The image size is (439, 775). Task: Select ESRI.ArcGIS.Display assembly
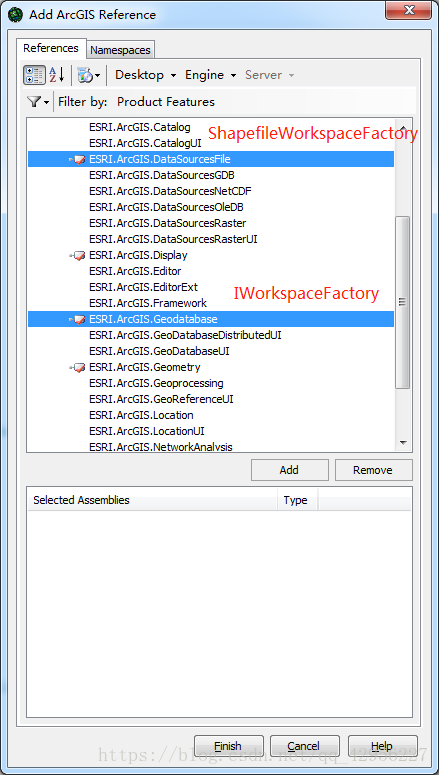point(138,255)
